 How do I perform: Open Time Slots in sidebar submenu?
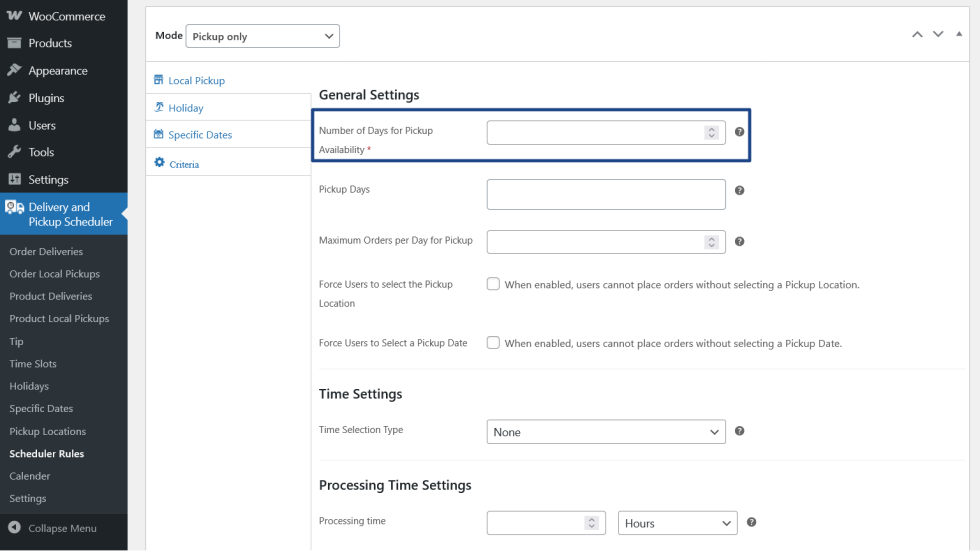pos(33,364)
